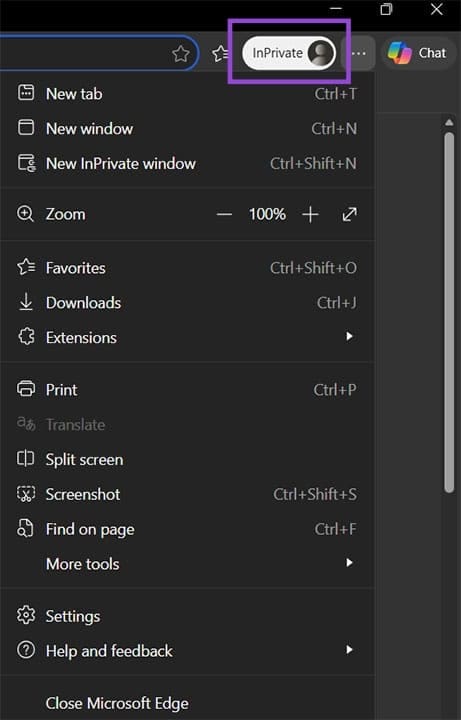461x720 pixels.
Task: Open the favorites list toolbar icon
Action: (x=220, y=54)
